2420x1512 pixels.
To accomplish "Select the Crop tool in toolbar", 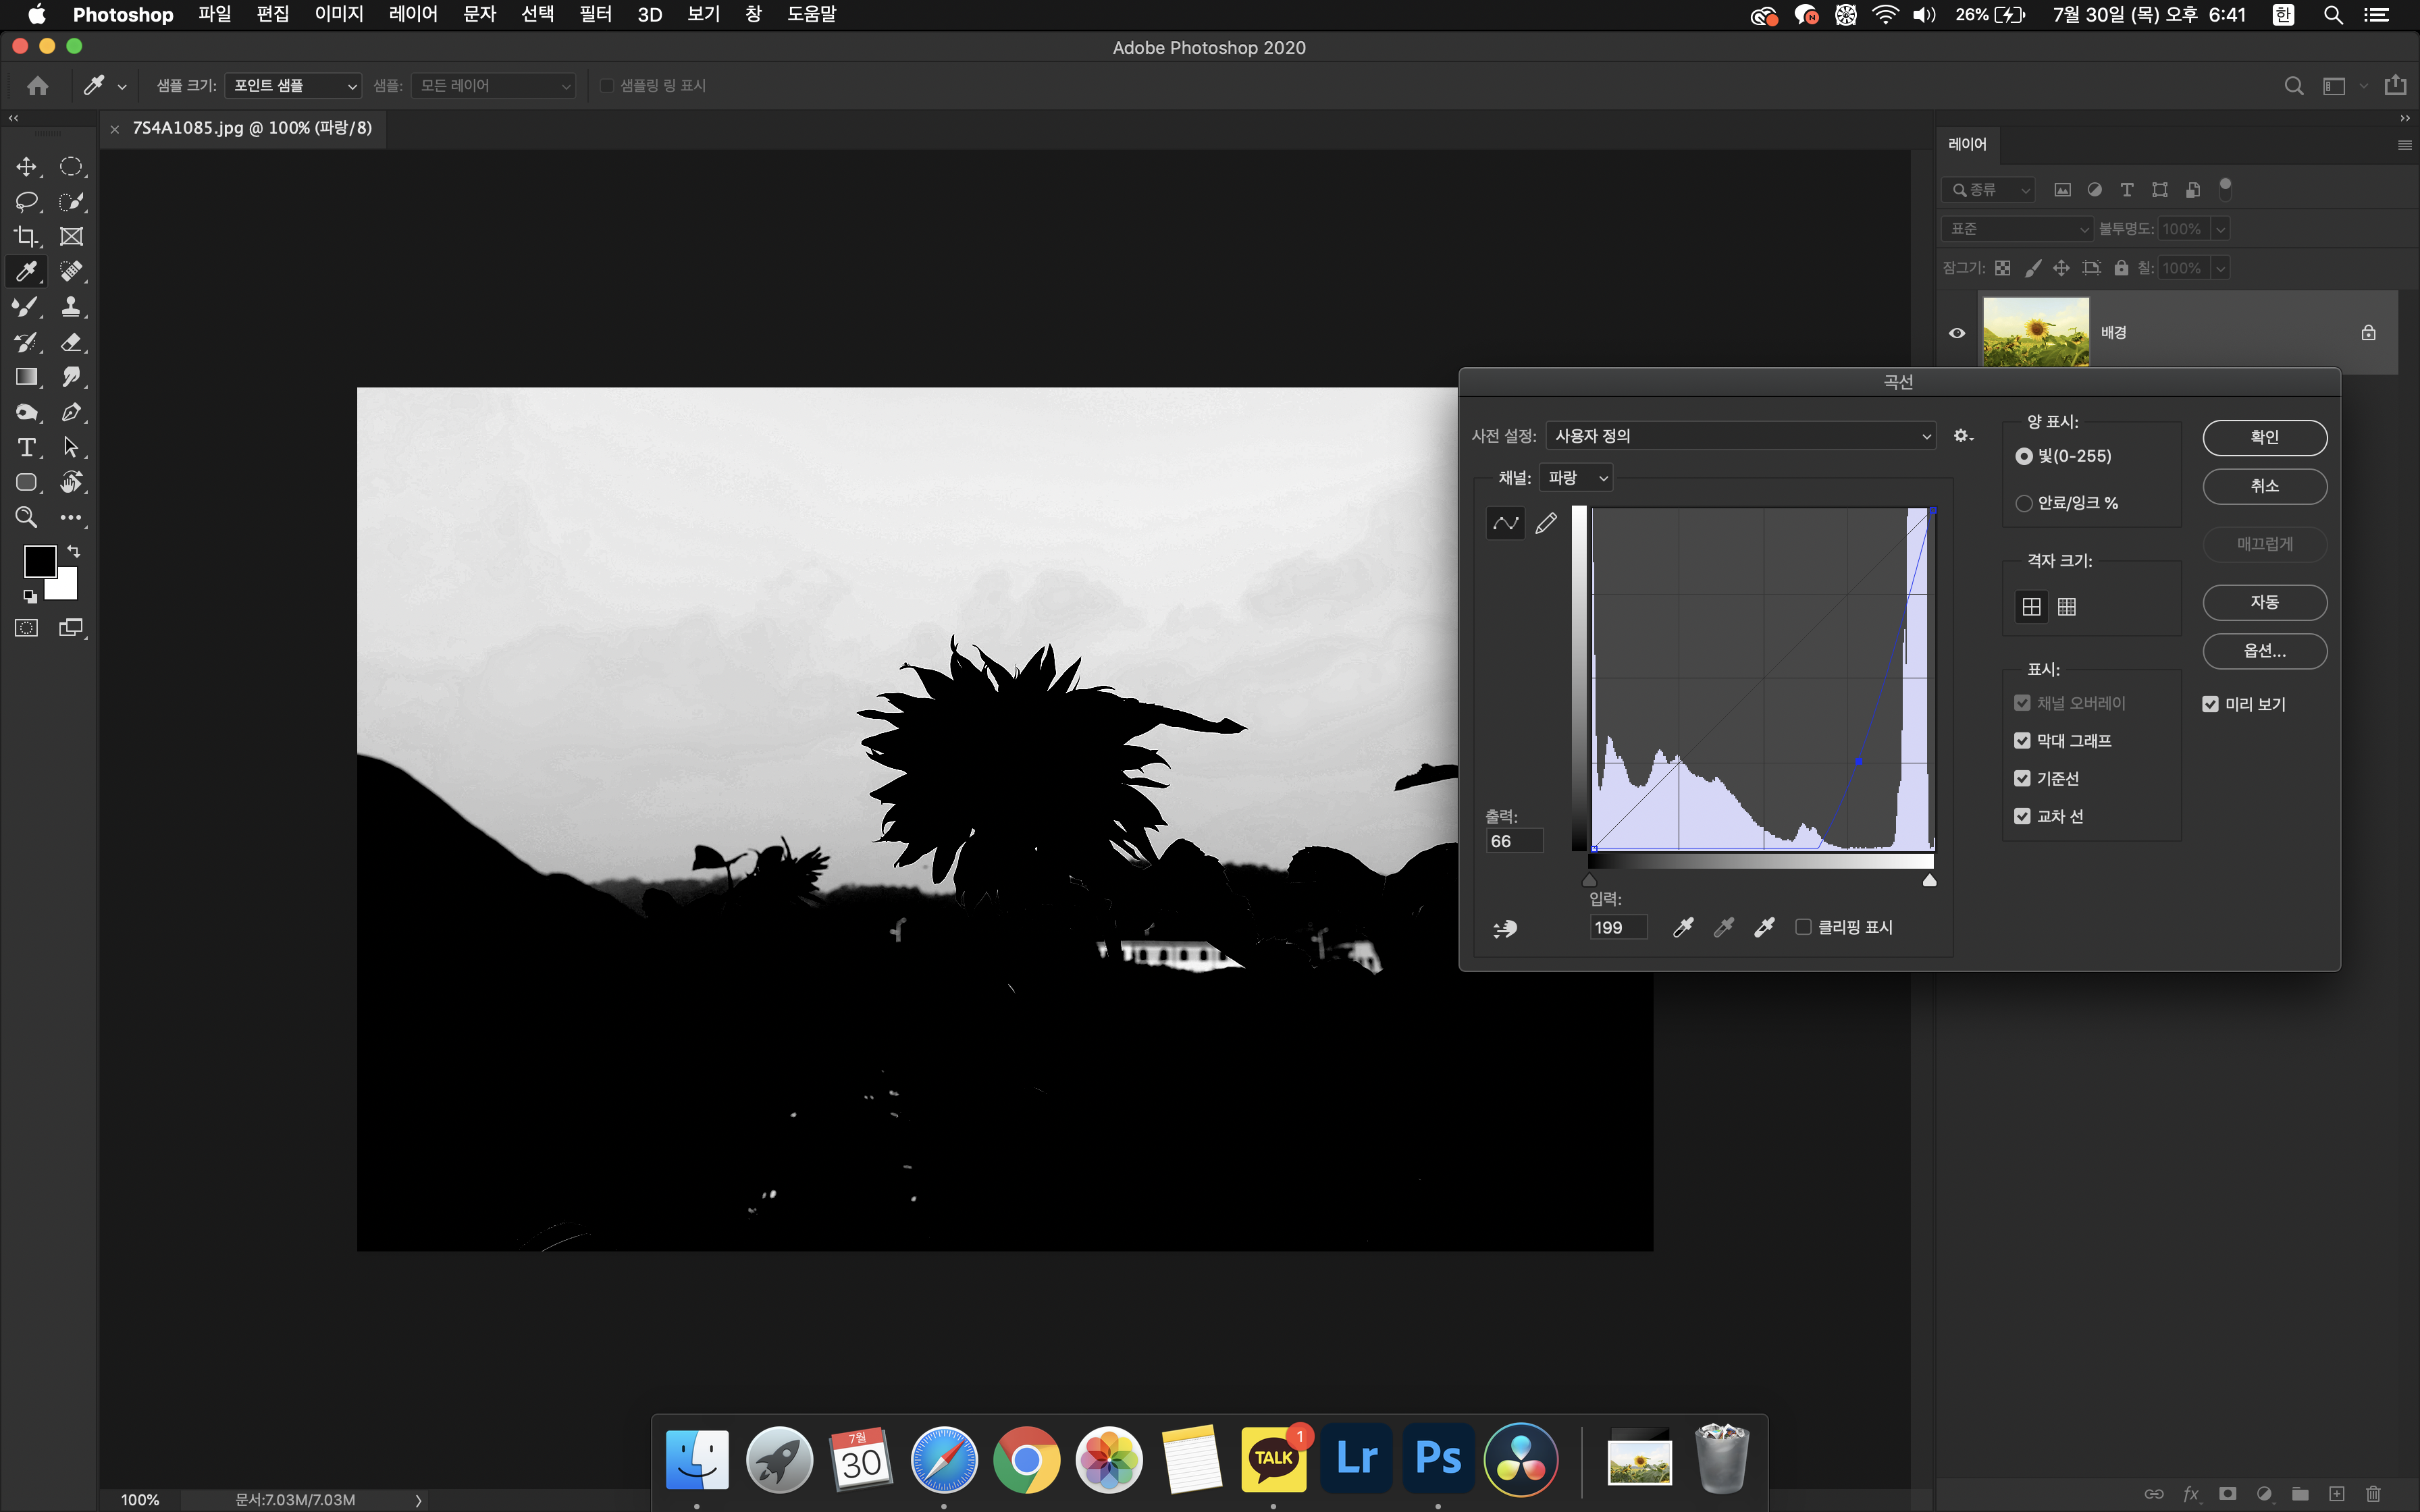I will click(26, 237).
